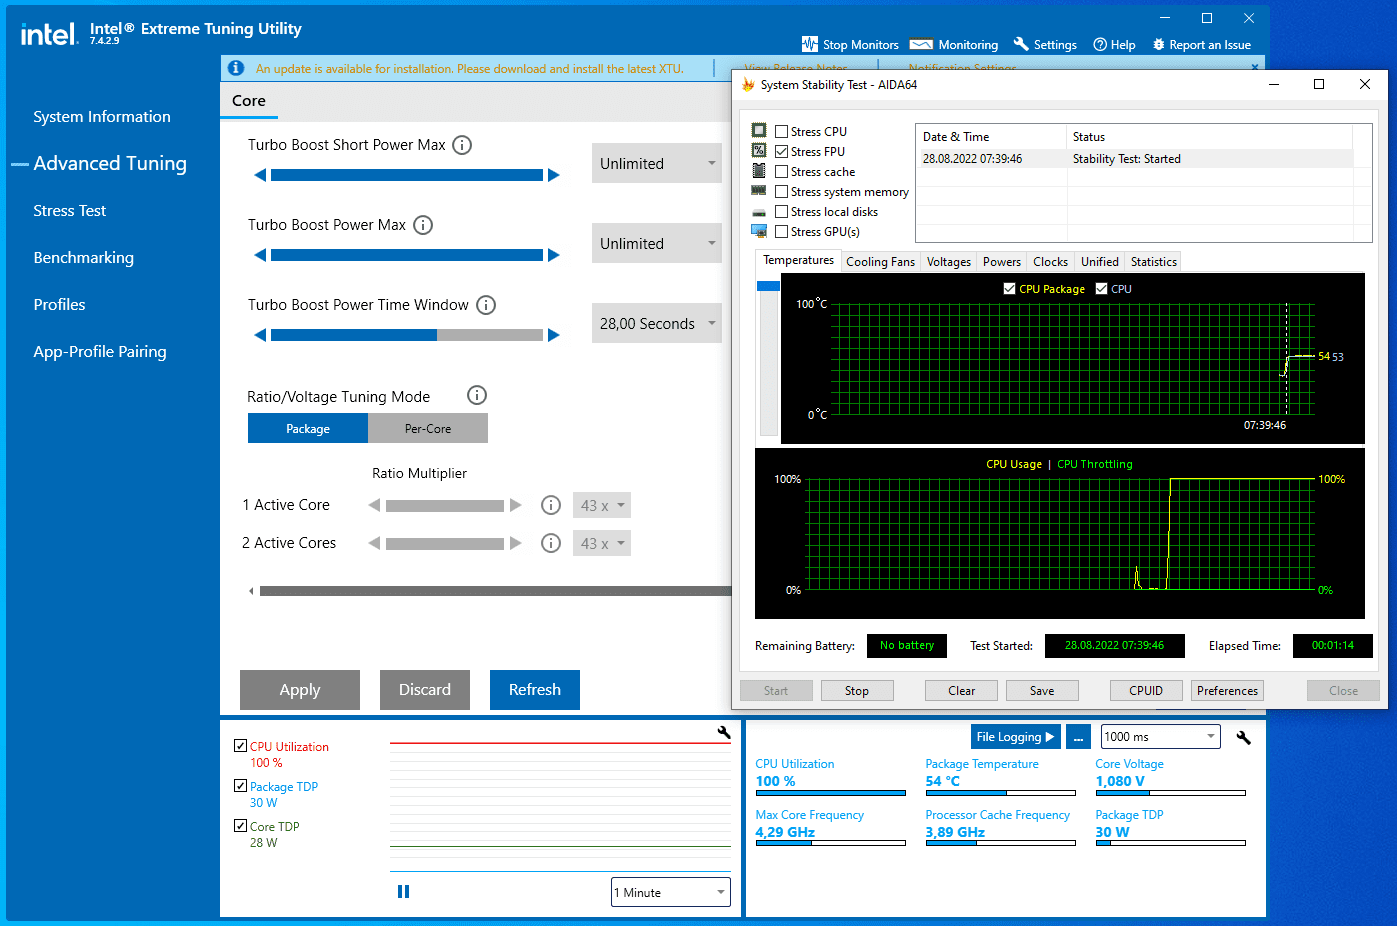Open Stress Test in XTU sidebar

(70, 211)
